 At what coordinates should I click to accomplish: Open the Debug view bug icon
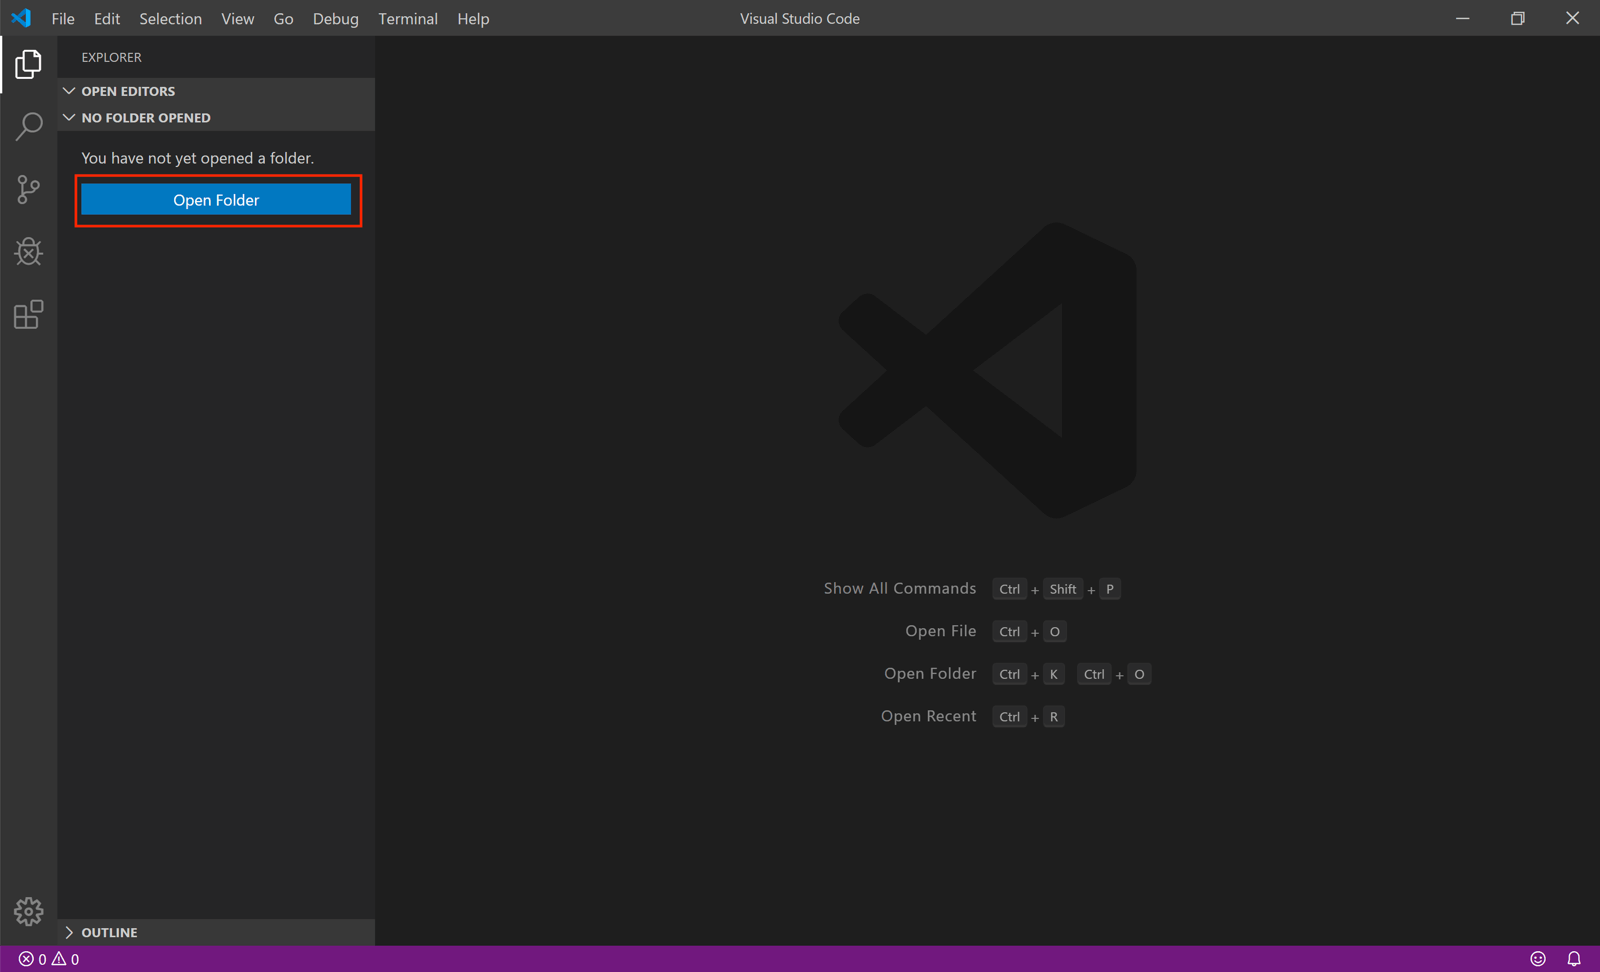click(x=28, y=251)
